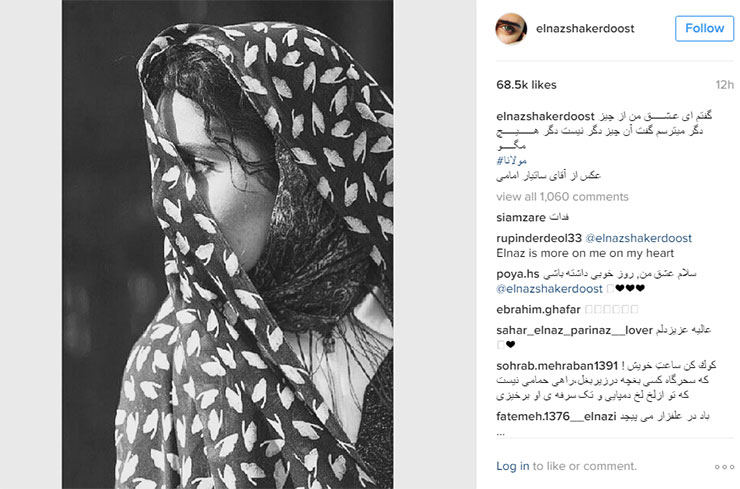This screenshot has width=740, height=489.
Task: Open poya.hs commenter profile
Action: (517, 274)
